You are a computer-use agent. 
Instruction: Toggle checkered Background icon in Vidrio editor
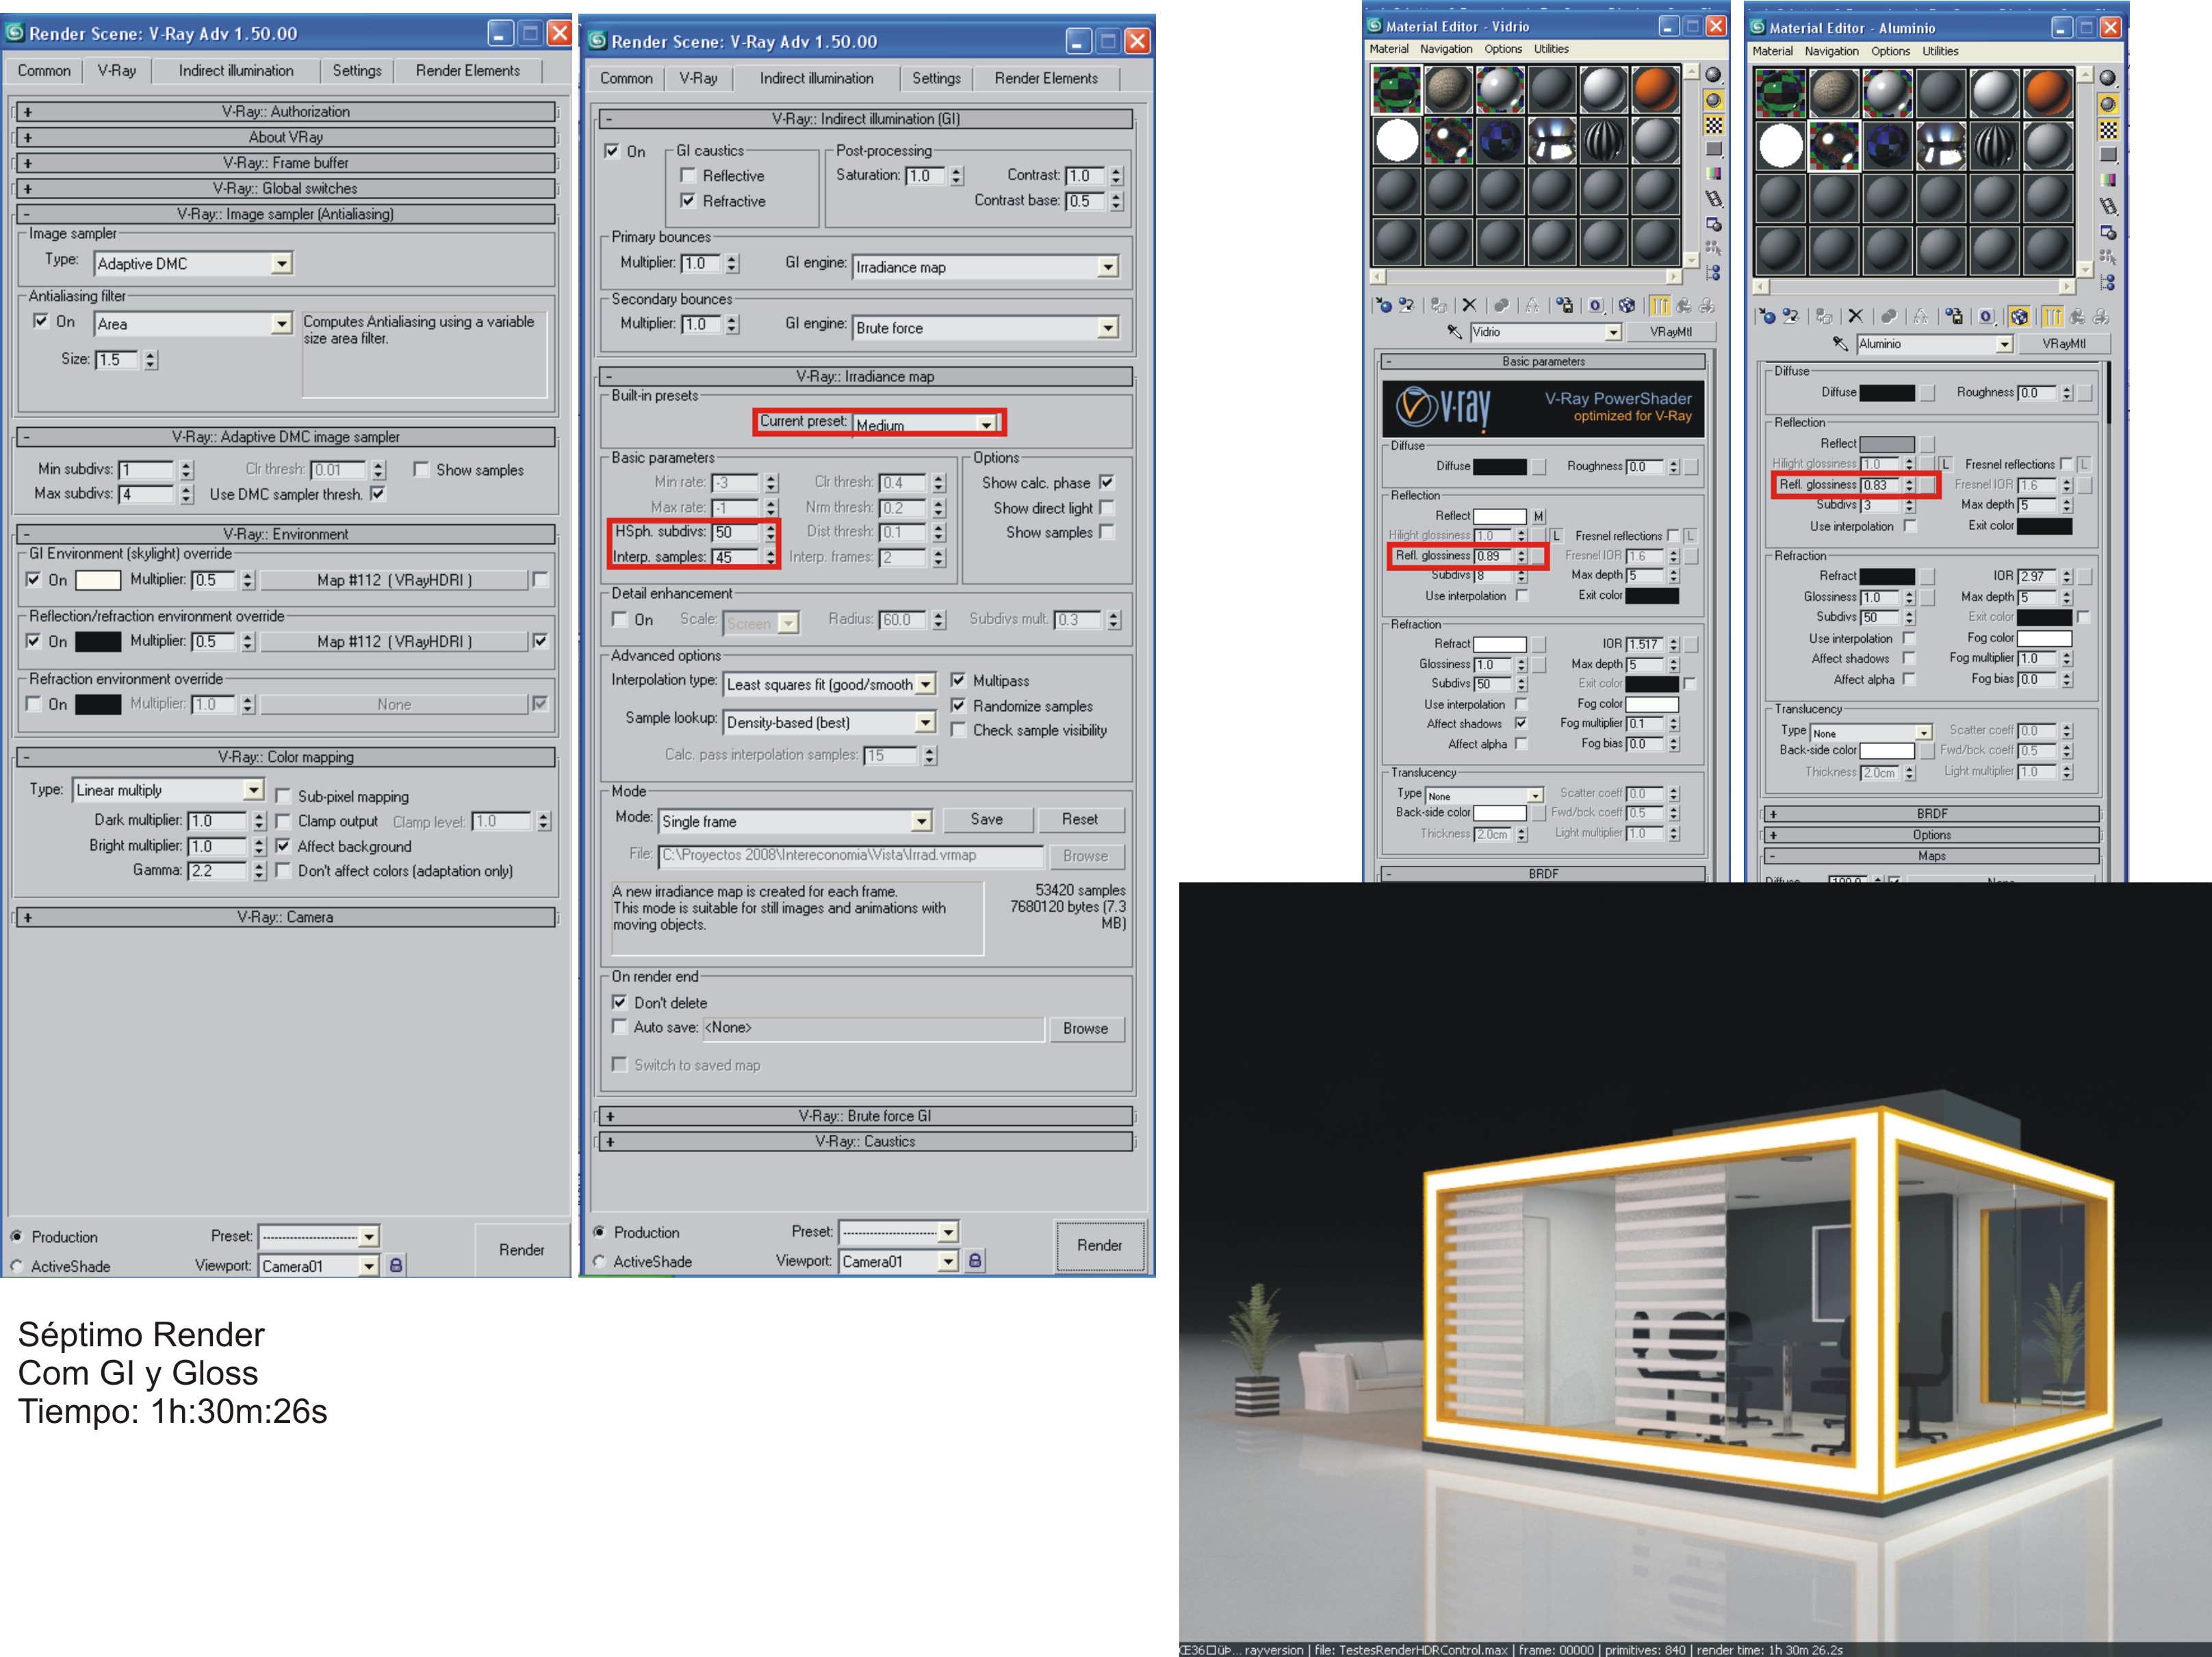tap(1713, 125)
